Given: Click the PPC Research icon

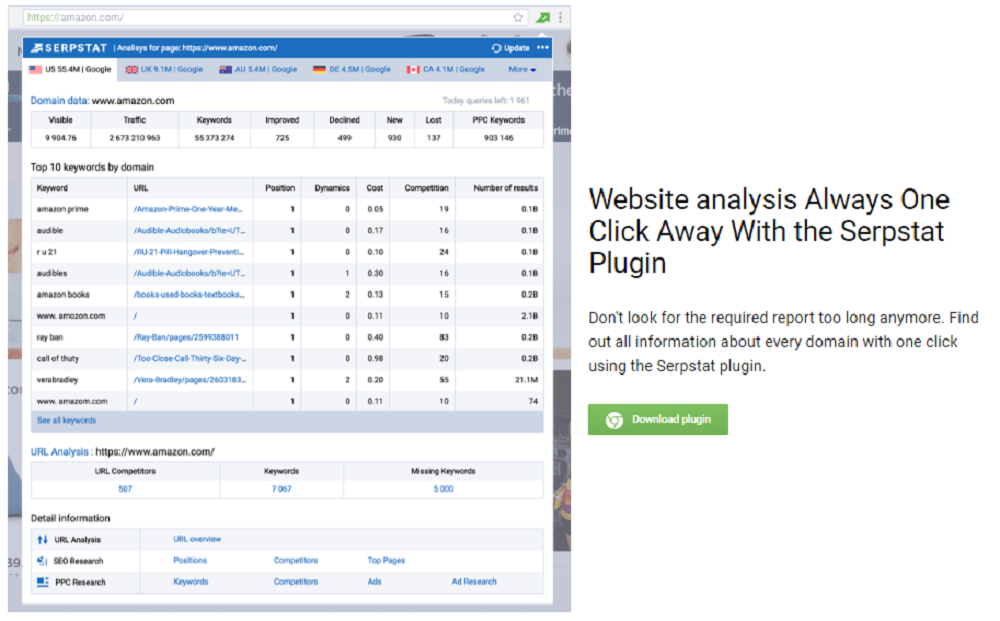Looking at the screenshot, I should 41,581.
